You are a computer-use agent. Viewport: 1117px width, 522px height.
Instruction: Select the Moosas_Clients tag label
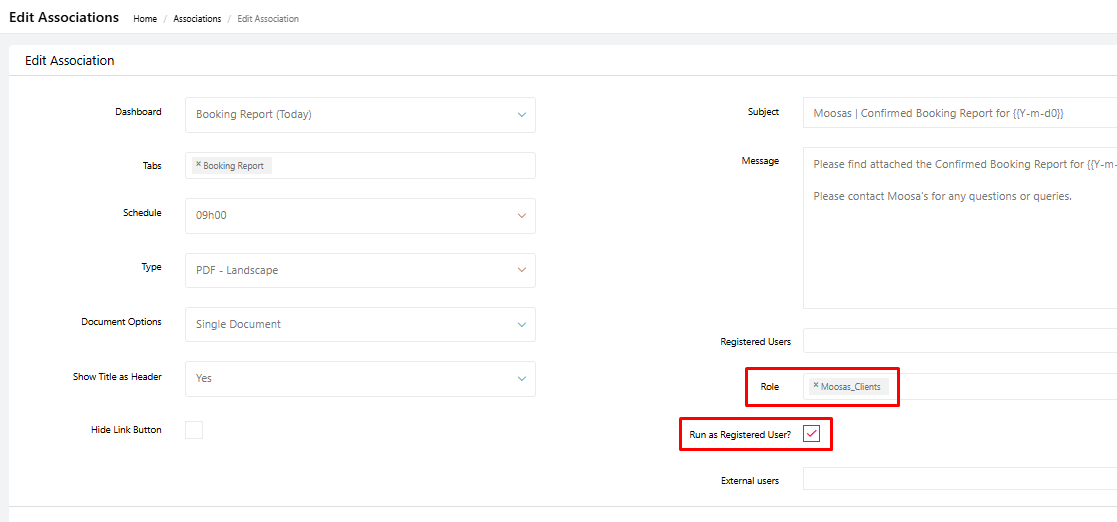(x=851, y=386)
